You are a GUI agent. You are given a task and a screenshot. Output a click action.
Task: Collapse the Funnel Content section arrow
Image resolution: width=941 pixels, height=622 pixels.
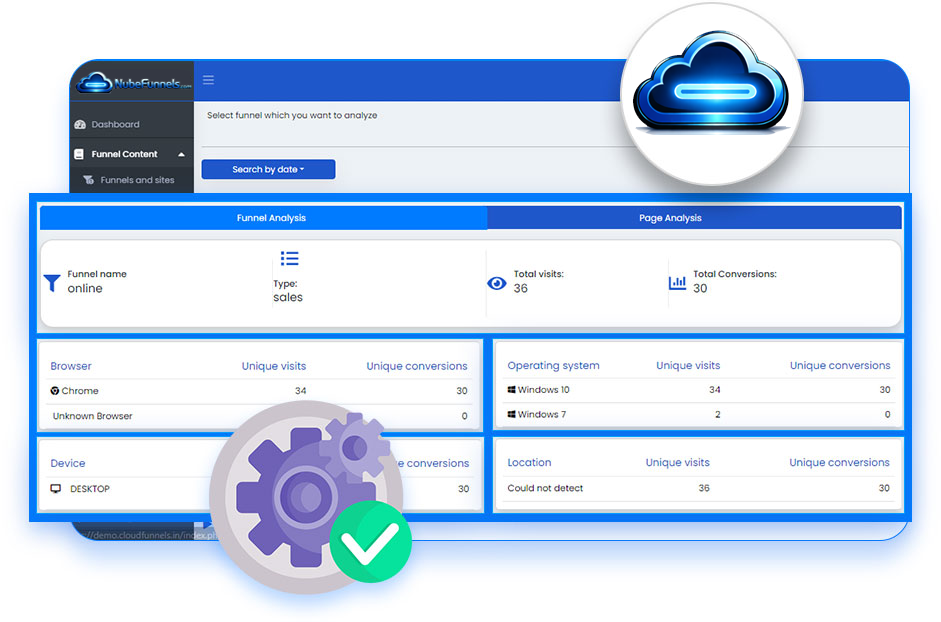(181, 154)
